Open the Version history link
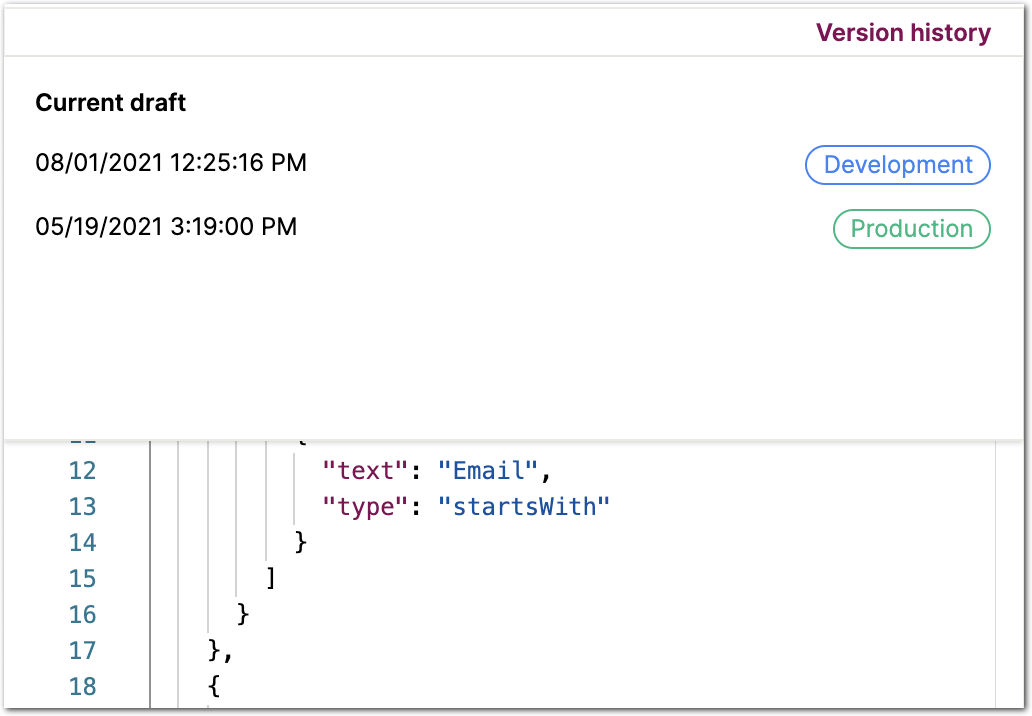 pyautogui.click(x=903, y=32)
